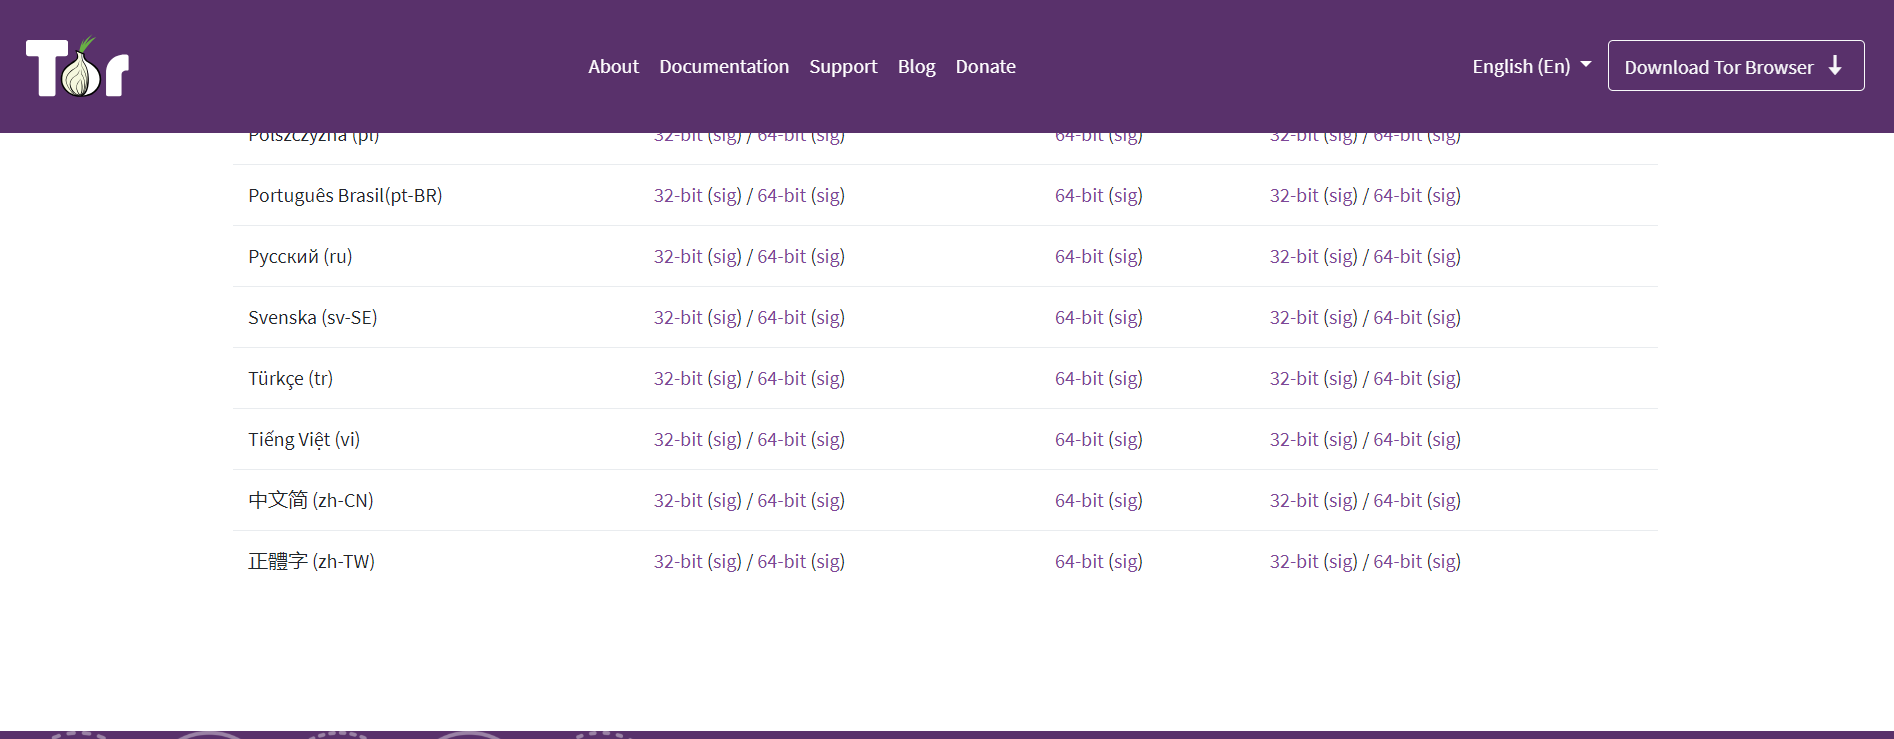The image size is (1894, 739).
Task: Open middle-column sig link in Svenska row
Action: (x=1125, y=318)
